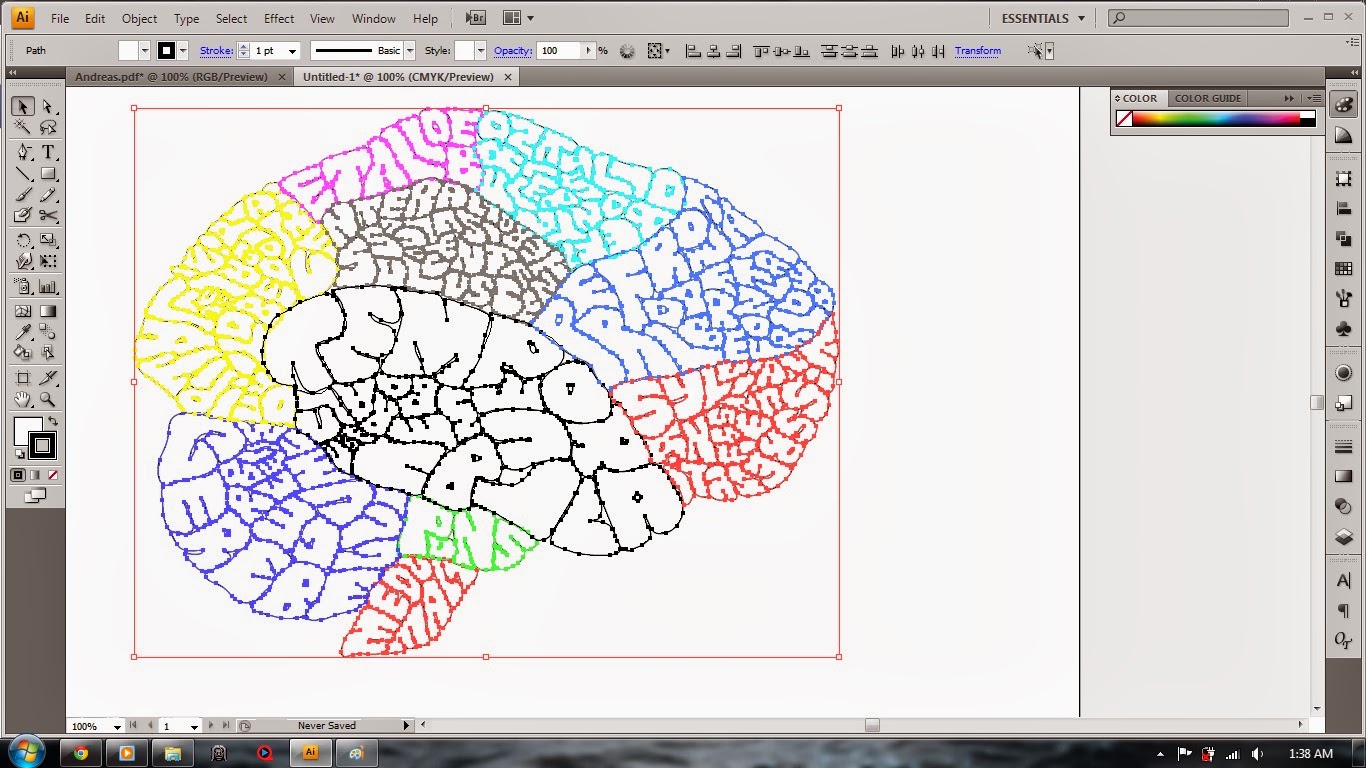The width and height of the screenshot is (1366, 768).
Task: Click the Stroke link in control bar
Action: coord(216,51)
